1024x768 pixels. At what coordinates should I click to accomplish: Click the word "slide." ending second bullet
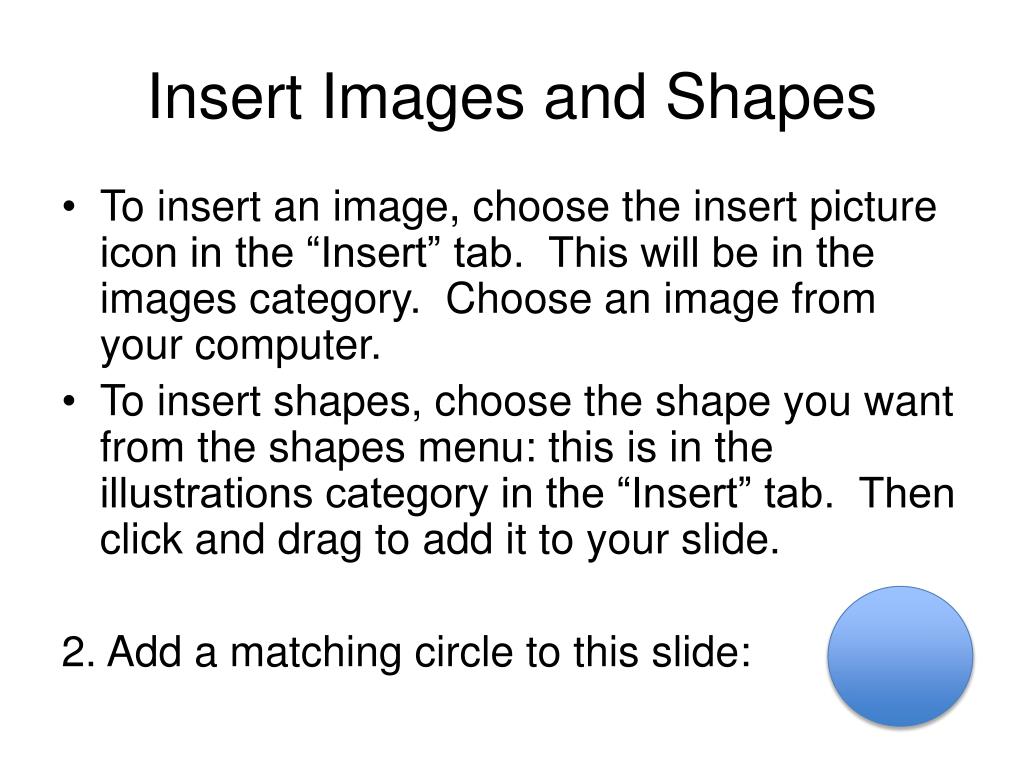tap(731, 539)
